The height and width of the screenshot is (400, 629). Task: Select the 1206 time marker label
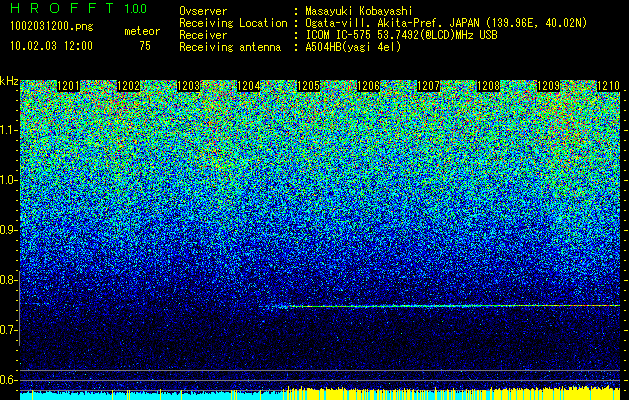(368, 86)
